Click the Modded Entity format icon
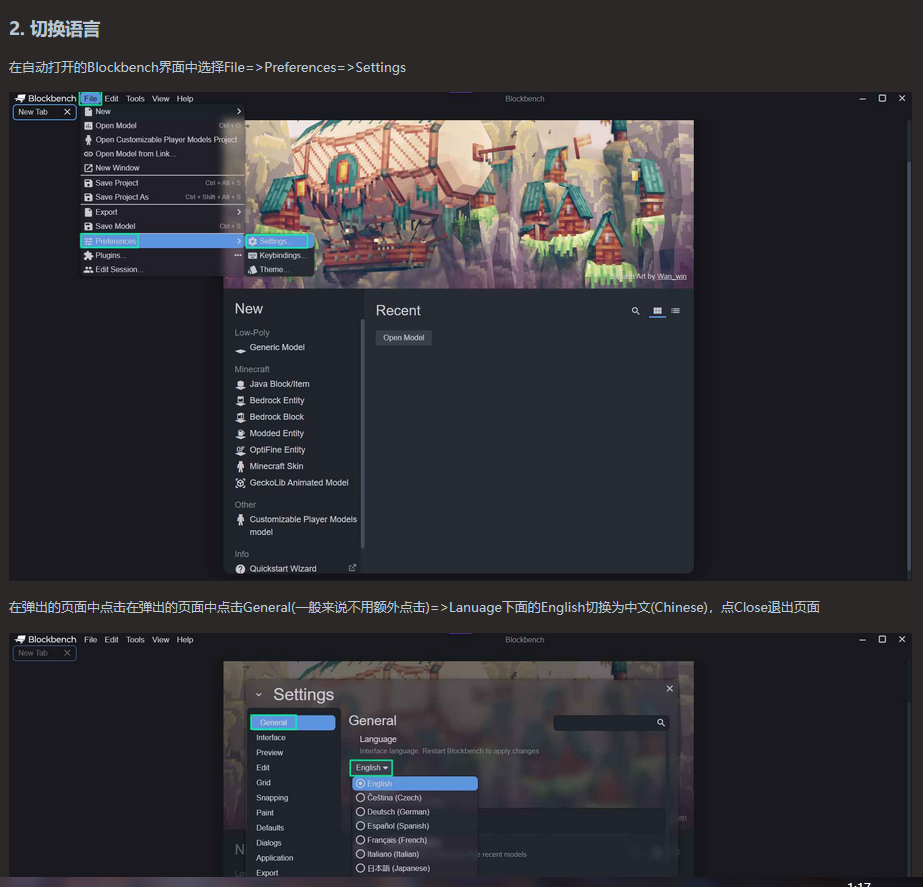923x887 pixels. point(240,434)
